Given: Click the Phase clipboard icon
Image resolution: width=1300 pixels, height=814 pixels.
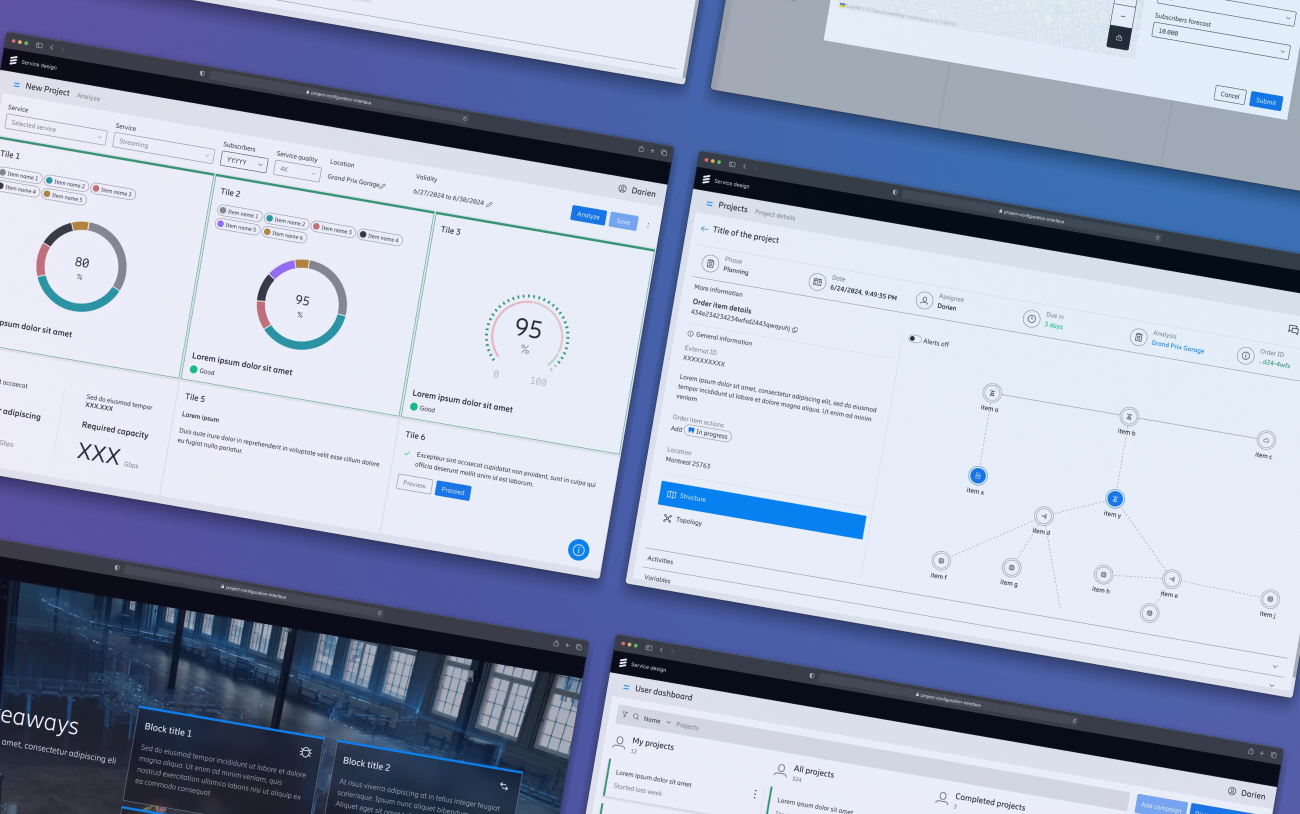Looking at the screenshot, I should point(710,264).
